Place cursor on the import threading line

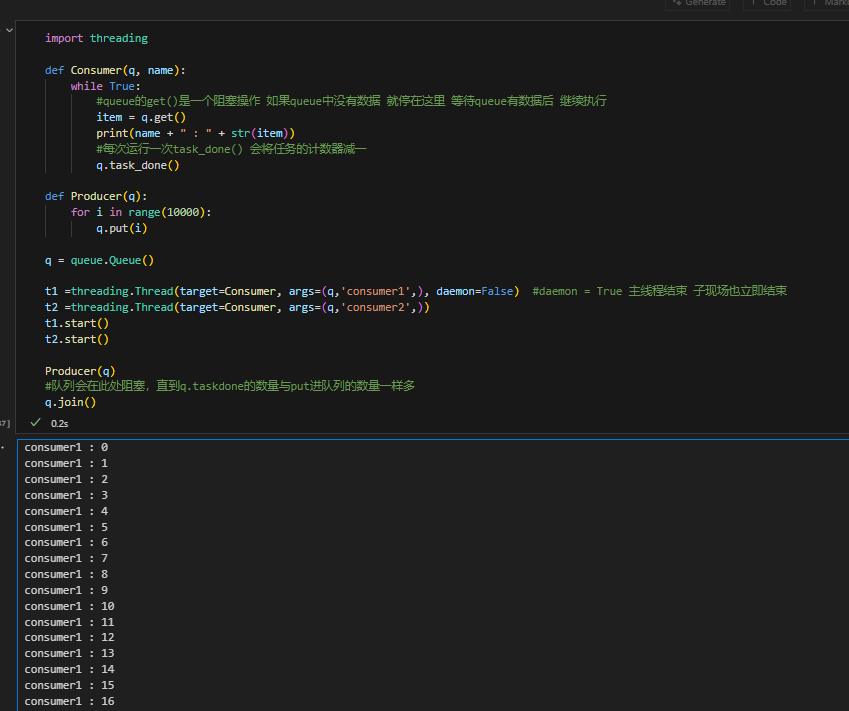96,38
